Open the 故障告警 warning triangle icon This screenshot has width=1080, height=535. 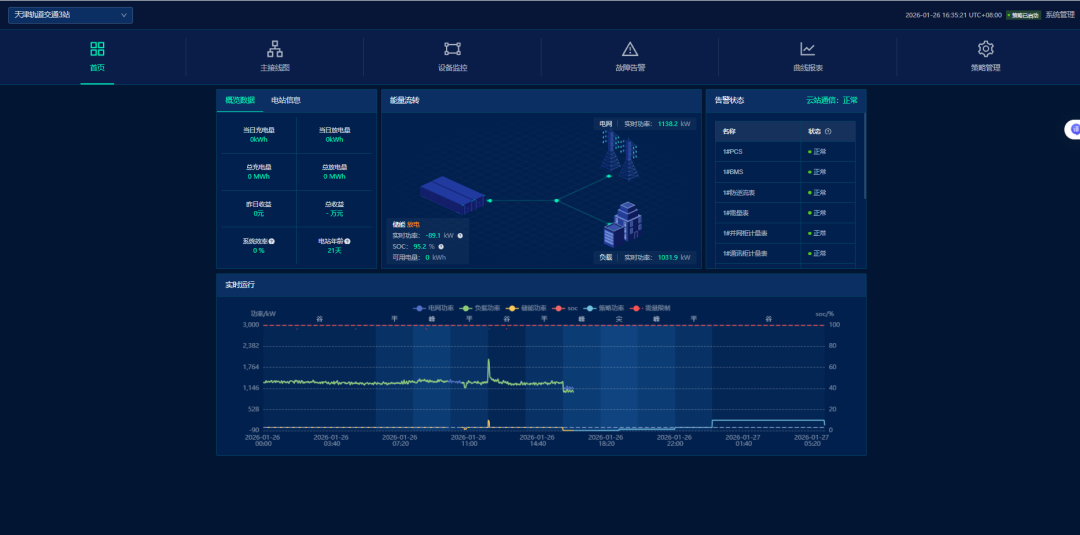(630, 49)
